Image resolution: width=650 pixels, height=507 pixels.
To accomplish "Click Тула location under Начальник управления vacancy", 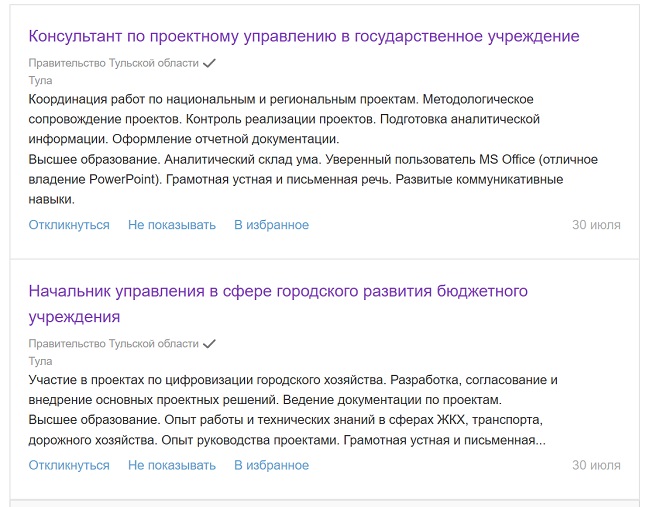I will coord(40,361).
